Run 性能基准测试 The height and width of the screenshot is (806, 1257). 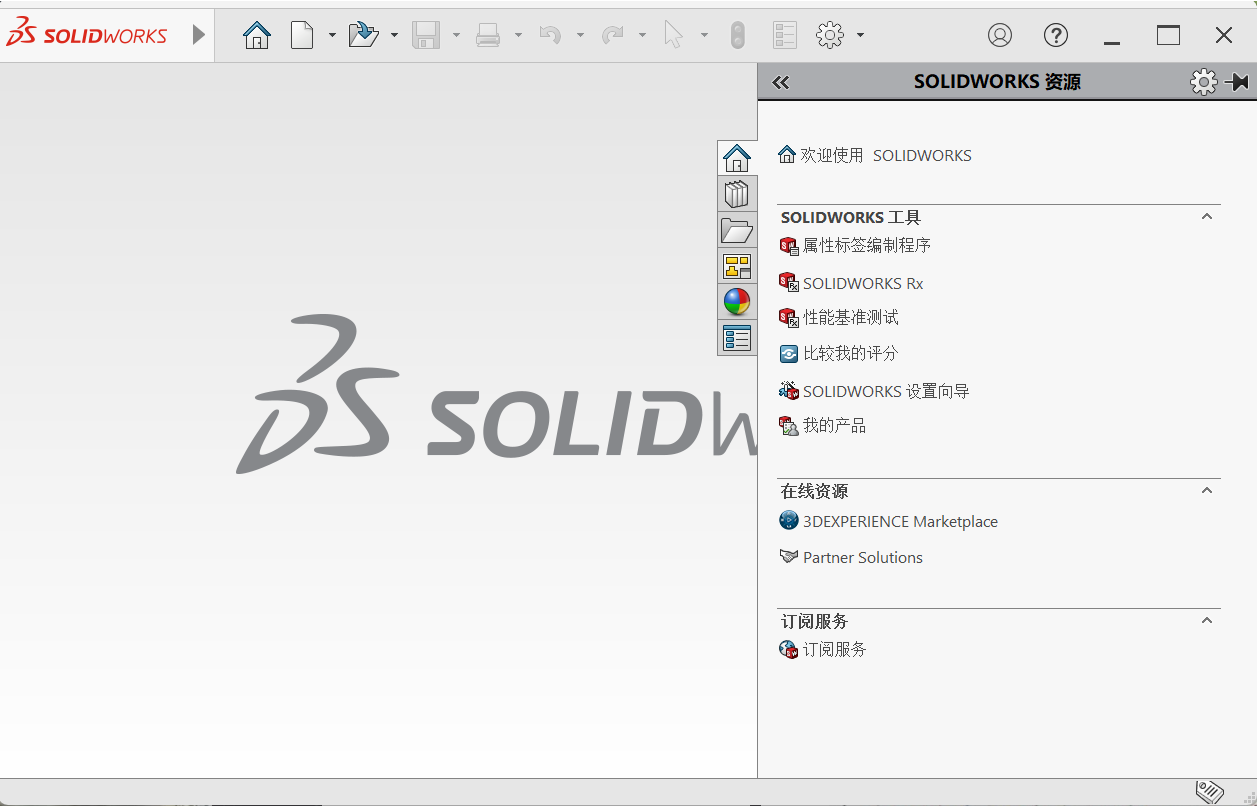tap(839, 317)
